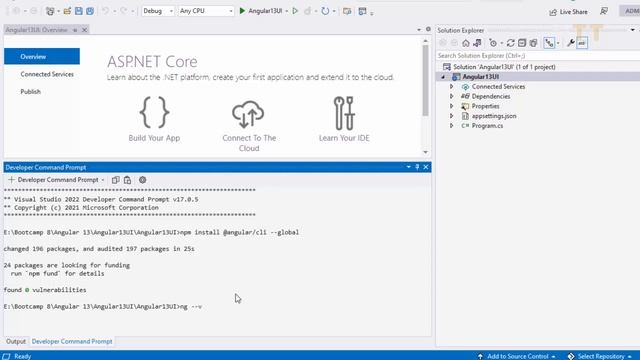Viewport: 640px width, 360px height.
Task: Select the Angular13UI Overview document tab
Action: pos(37,30)
